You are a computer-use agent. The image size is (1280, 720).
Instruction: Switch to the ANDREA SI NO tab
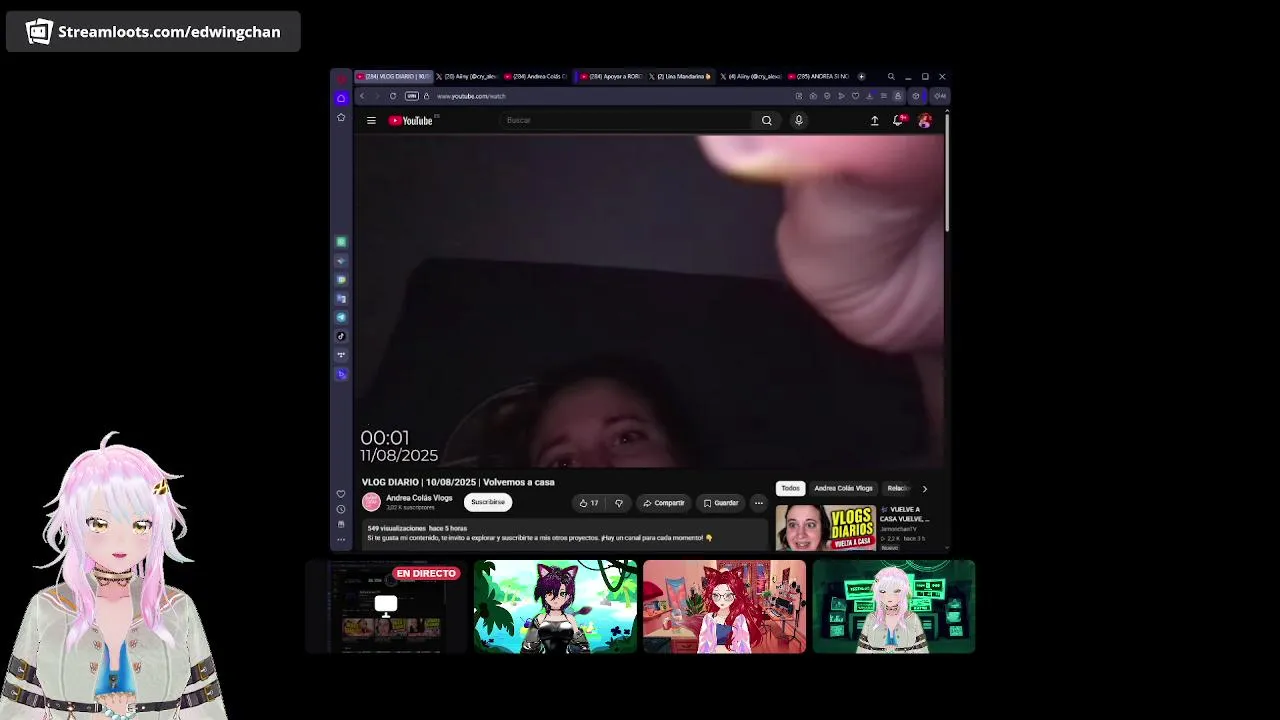tap(818, 76)
